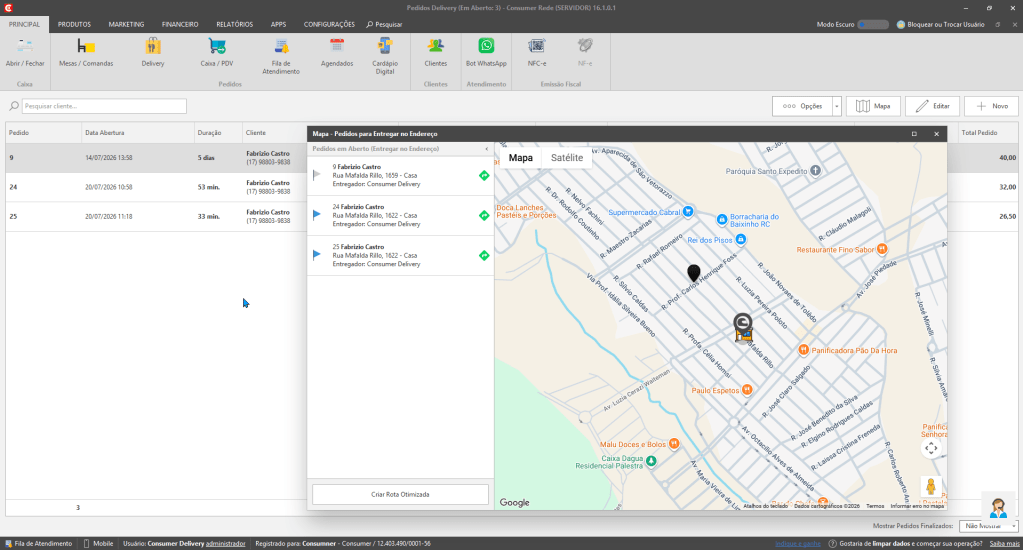Viewport: 1023px width, 550px height.
Task: Click Fila de Atendimento in status bar
Action: [x=38, y=543]
